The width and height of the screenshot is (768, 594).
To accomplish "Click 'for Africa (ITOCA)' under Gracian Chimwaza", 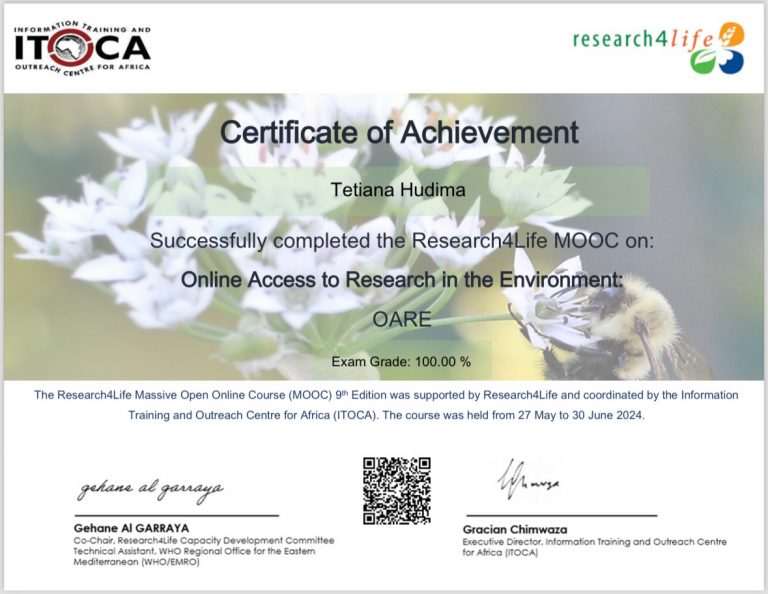I will [x=500, y=553].
